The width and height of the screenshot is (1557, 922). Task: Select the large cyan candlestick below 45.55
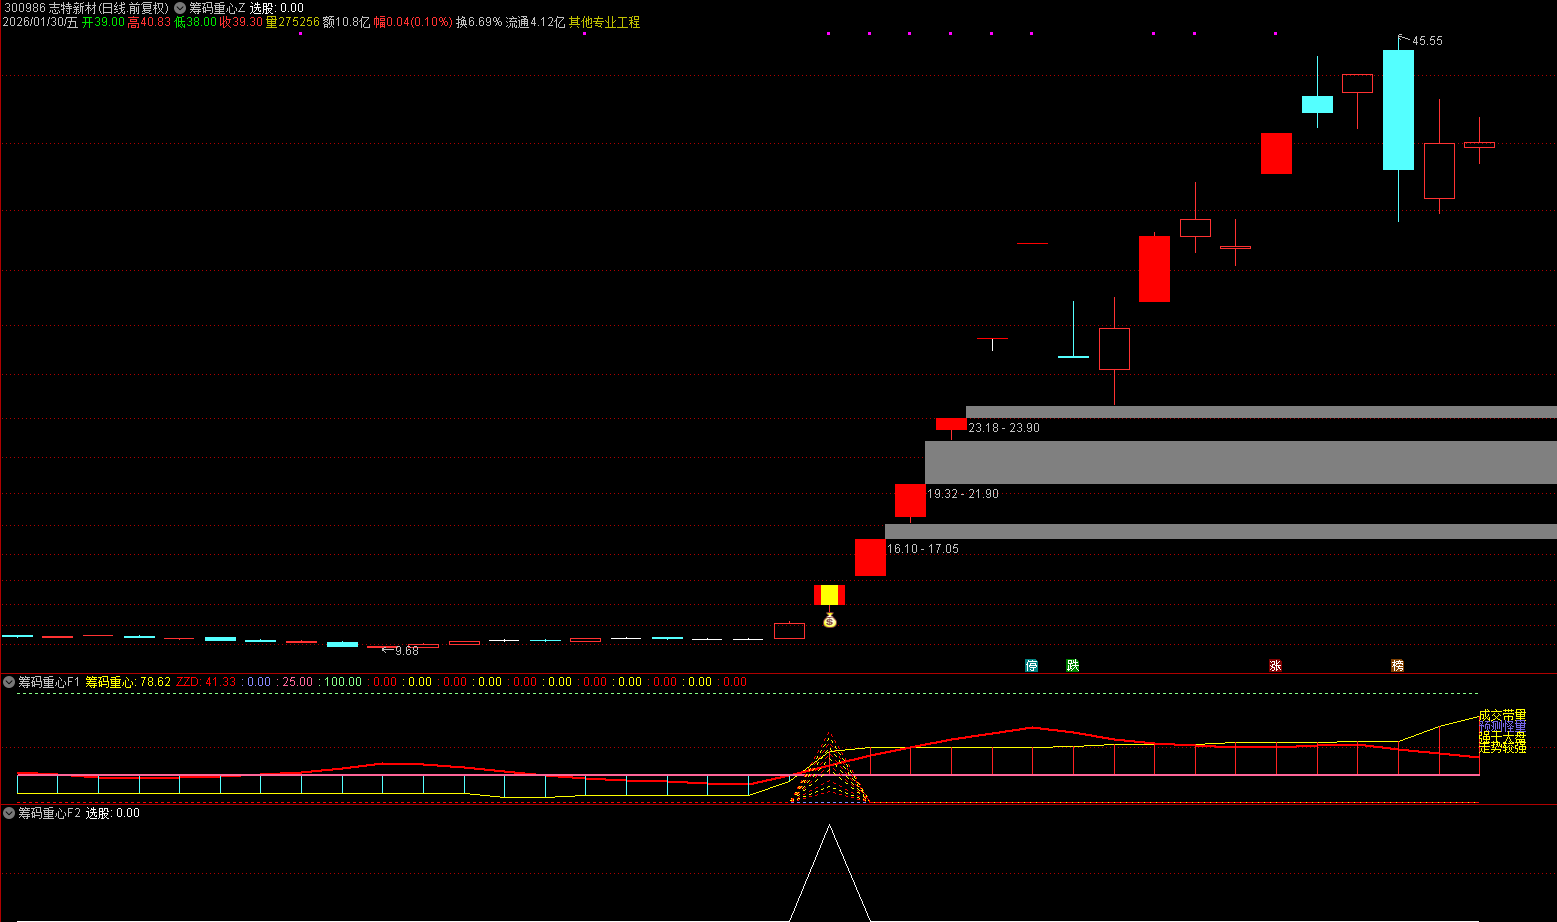coord(1398,110)
